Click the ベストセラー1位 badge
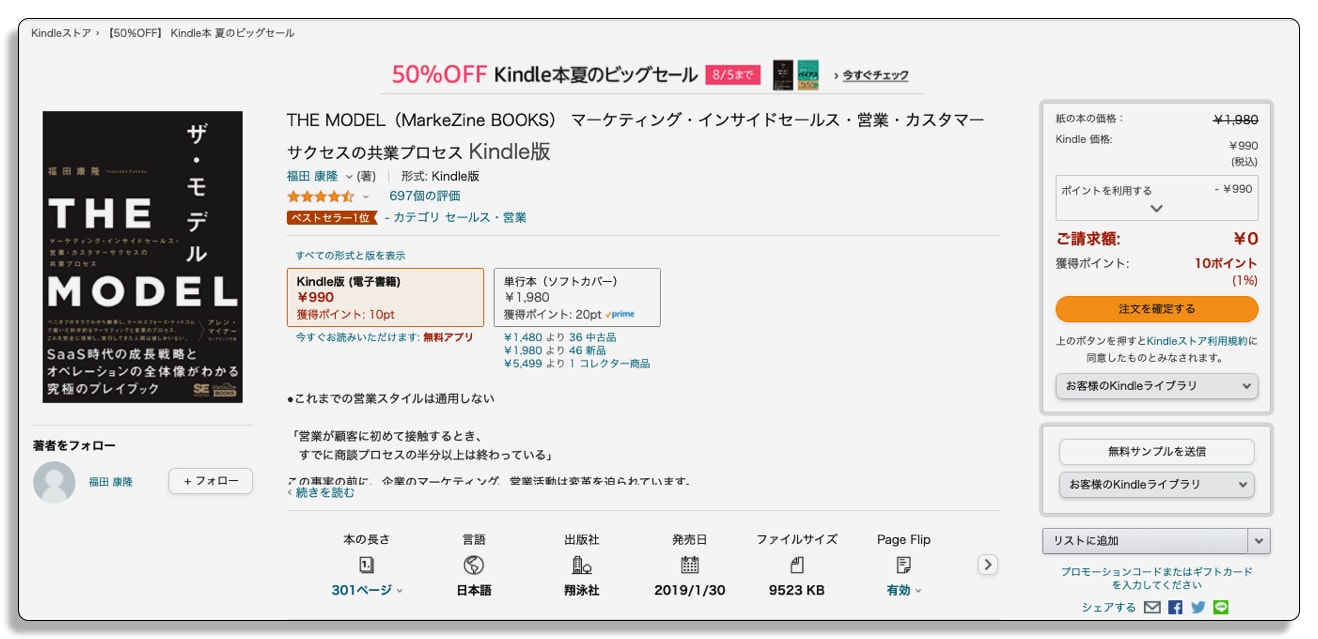The height and width of the screenshot is (639, 1318). click(x=331, y=217)
